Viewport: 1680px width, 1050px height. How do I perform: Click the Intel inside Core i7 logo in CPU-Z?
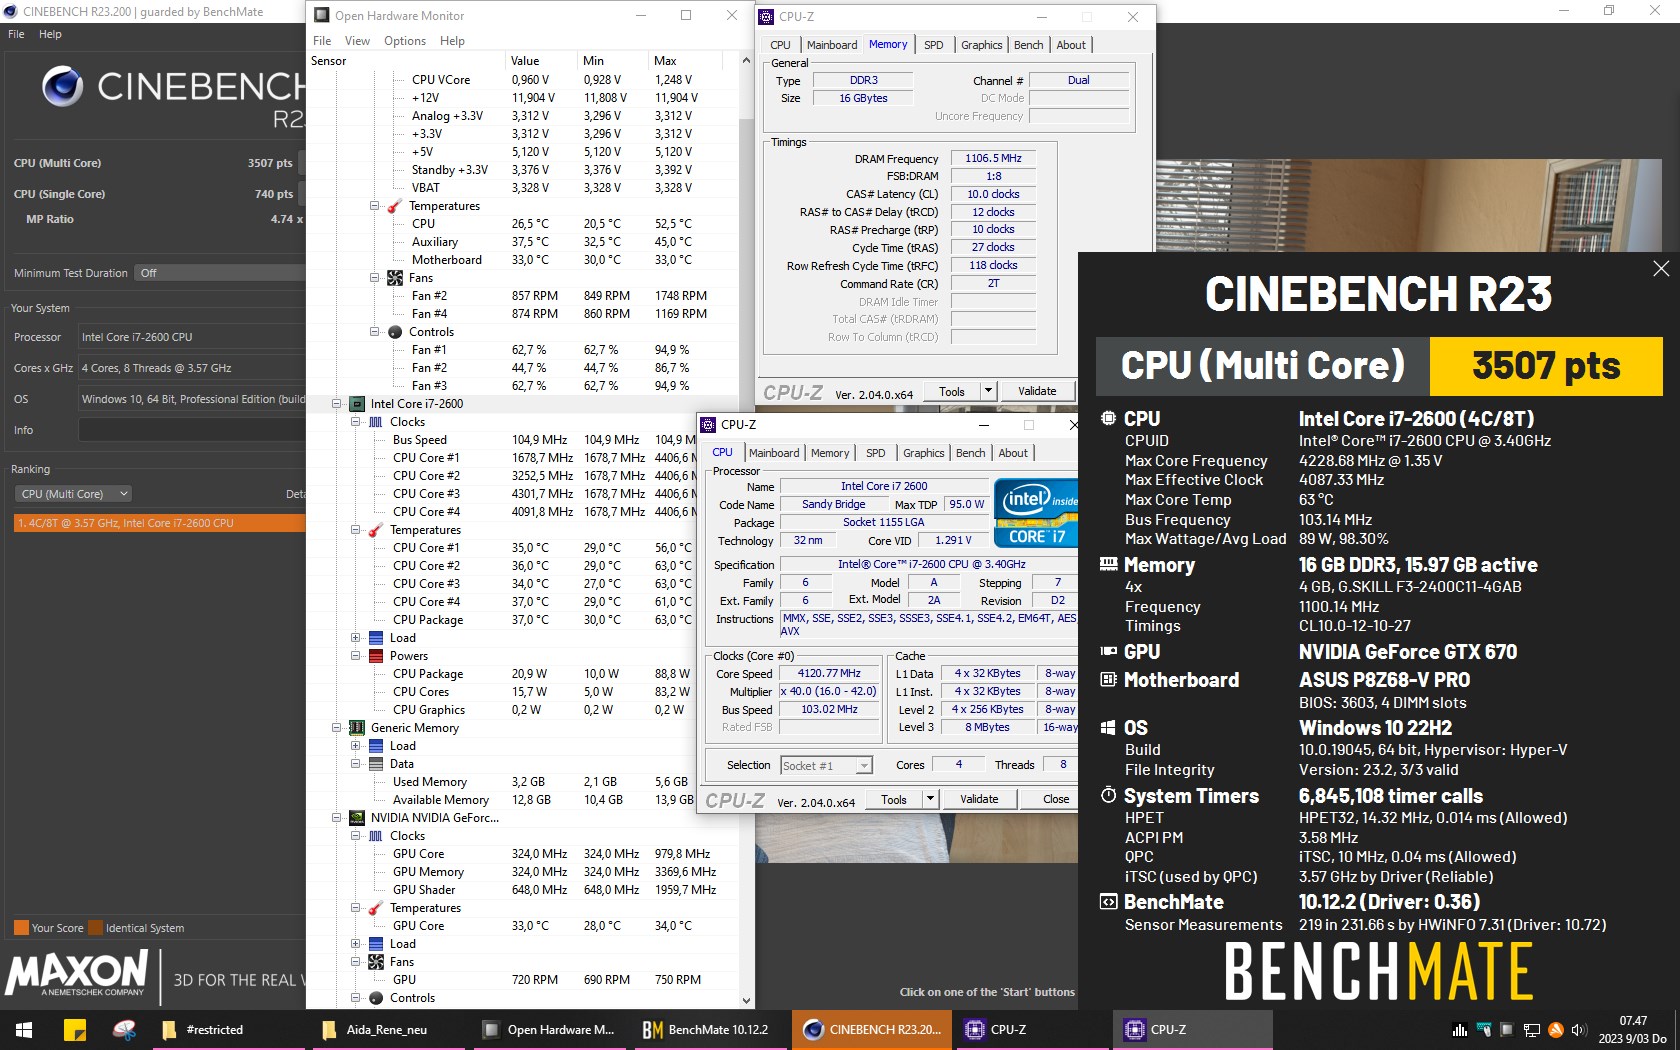tap(1036, 513)
